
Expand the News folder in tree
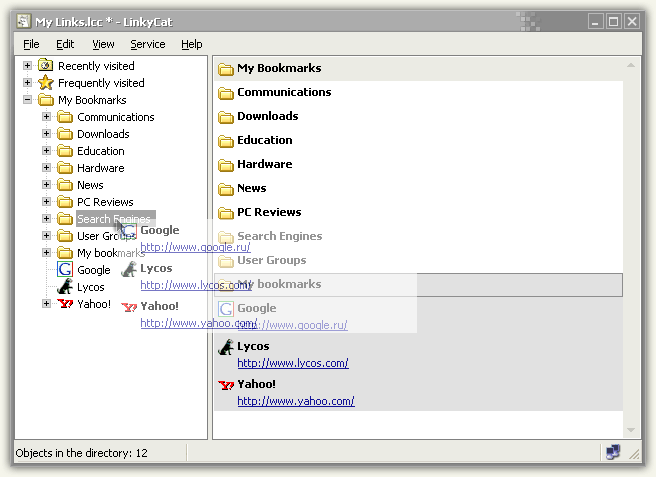point(46,185)
